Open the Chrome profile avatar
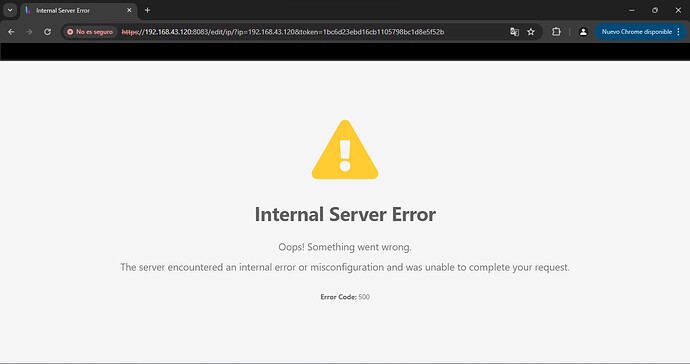Screen dimensions: 690x364 pos(583,32)
